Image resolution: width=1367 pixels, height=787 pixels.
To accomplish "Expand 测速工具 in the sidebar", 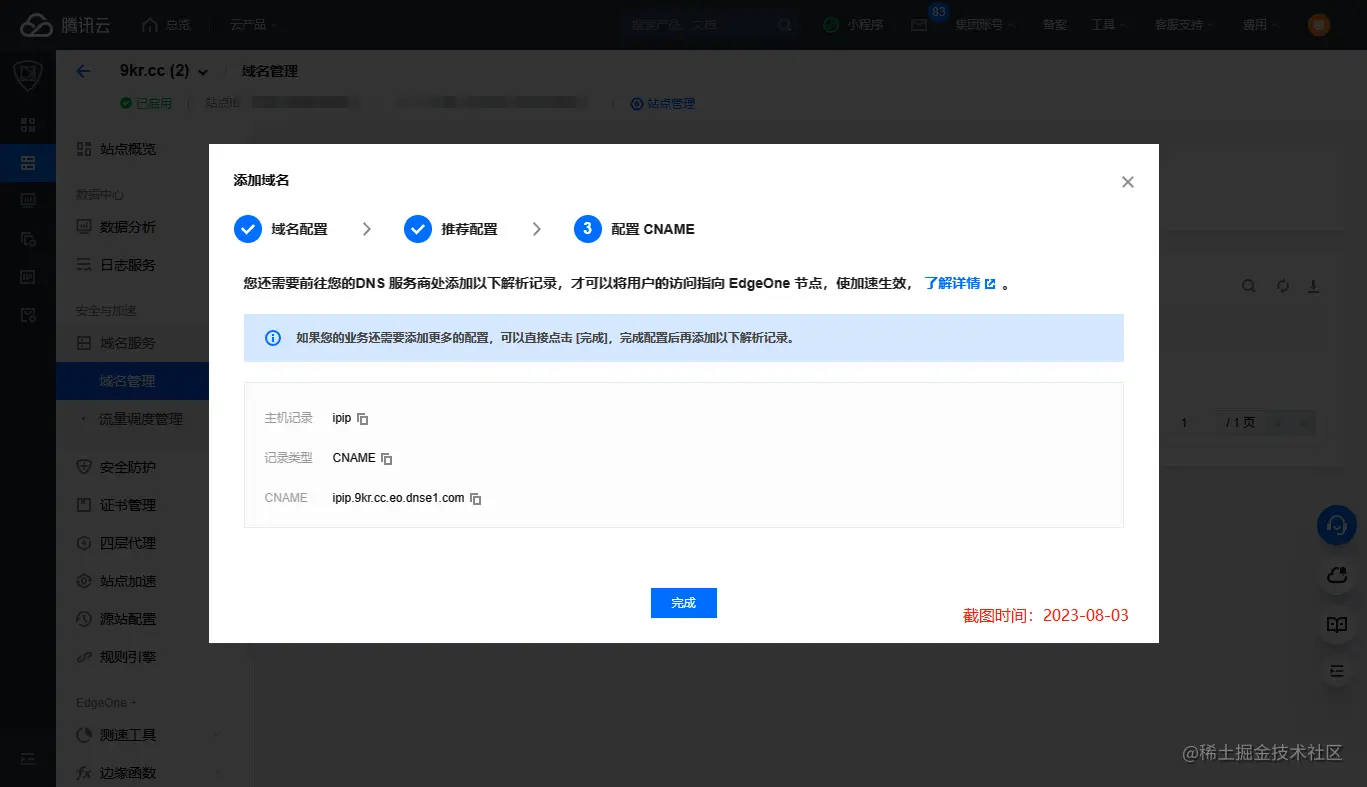I will pos(148,735).
